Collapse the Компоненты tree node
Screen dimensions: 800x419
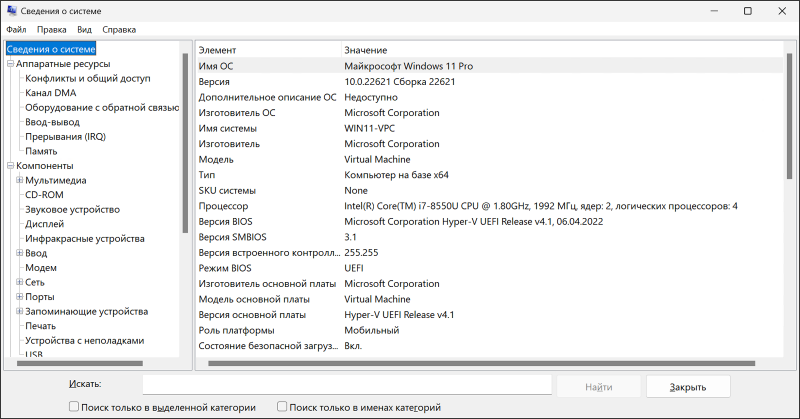pos(9,166)
